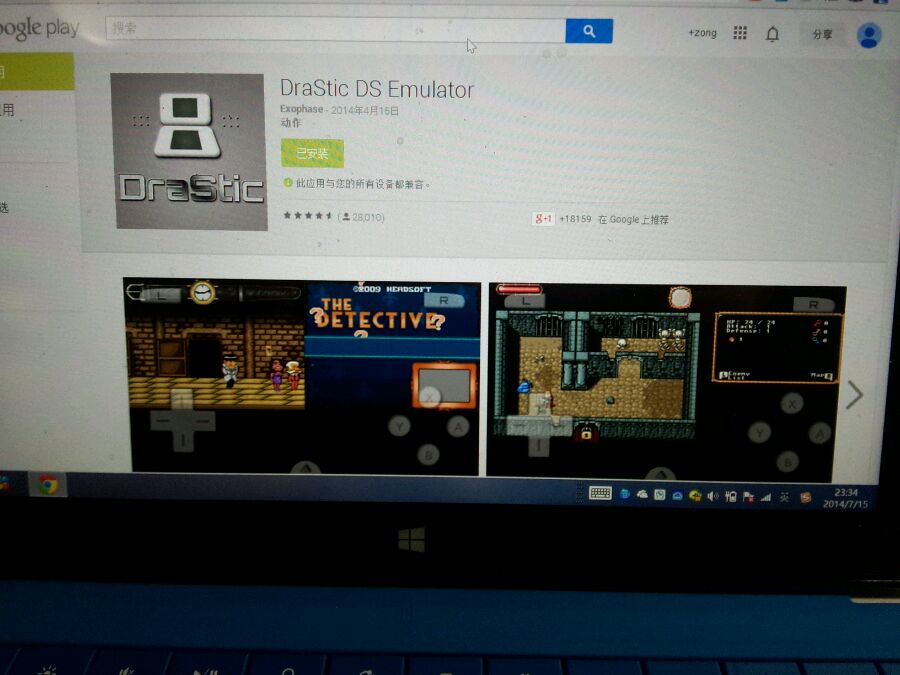Image resolution: width=900 pixels, height=675 pixels.
Task: Click the blue search magnifier button
Action: click(589, 31)
